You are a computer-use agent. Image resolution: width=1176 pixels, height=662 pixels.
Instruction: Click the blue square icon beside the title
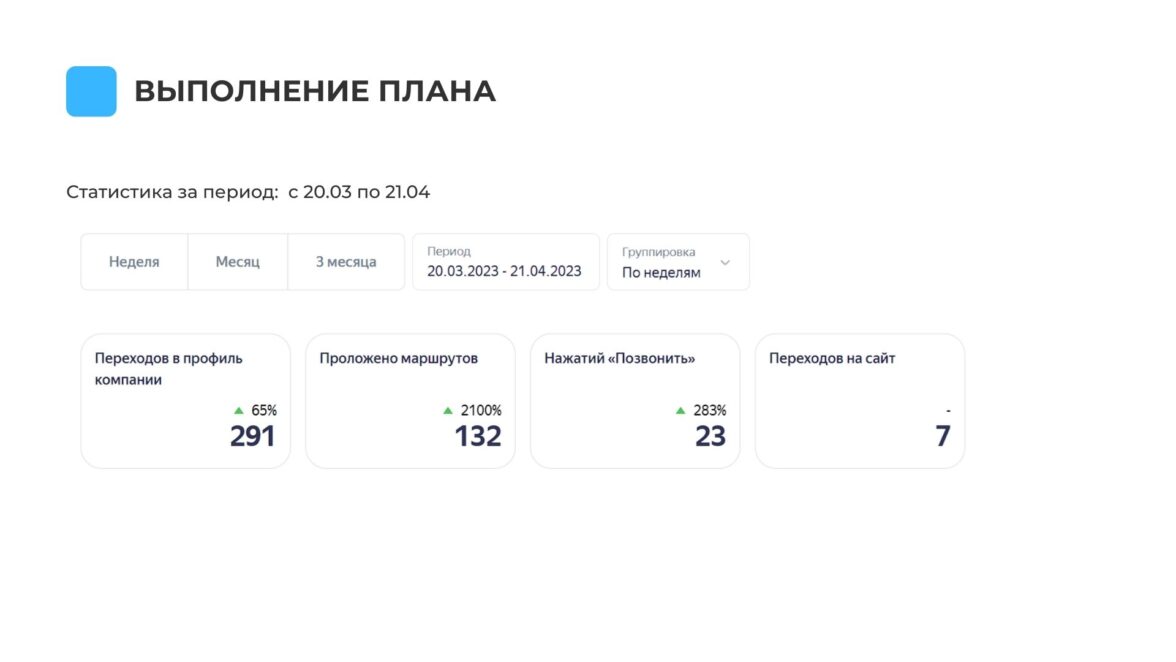click(x=91, y=91)
